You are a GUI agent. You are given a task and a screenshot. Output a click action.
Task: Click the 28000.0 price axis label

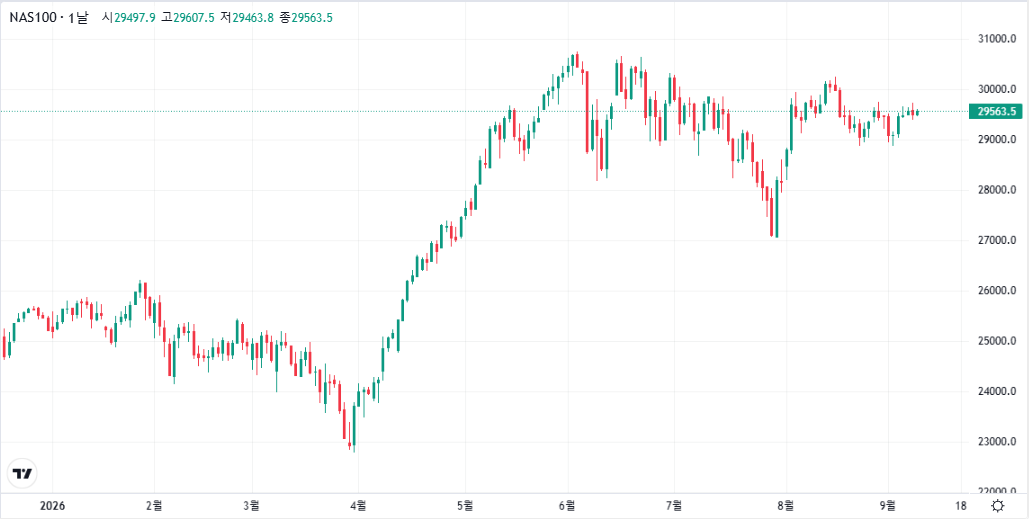point(995,191)
